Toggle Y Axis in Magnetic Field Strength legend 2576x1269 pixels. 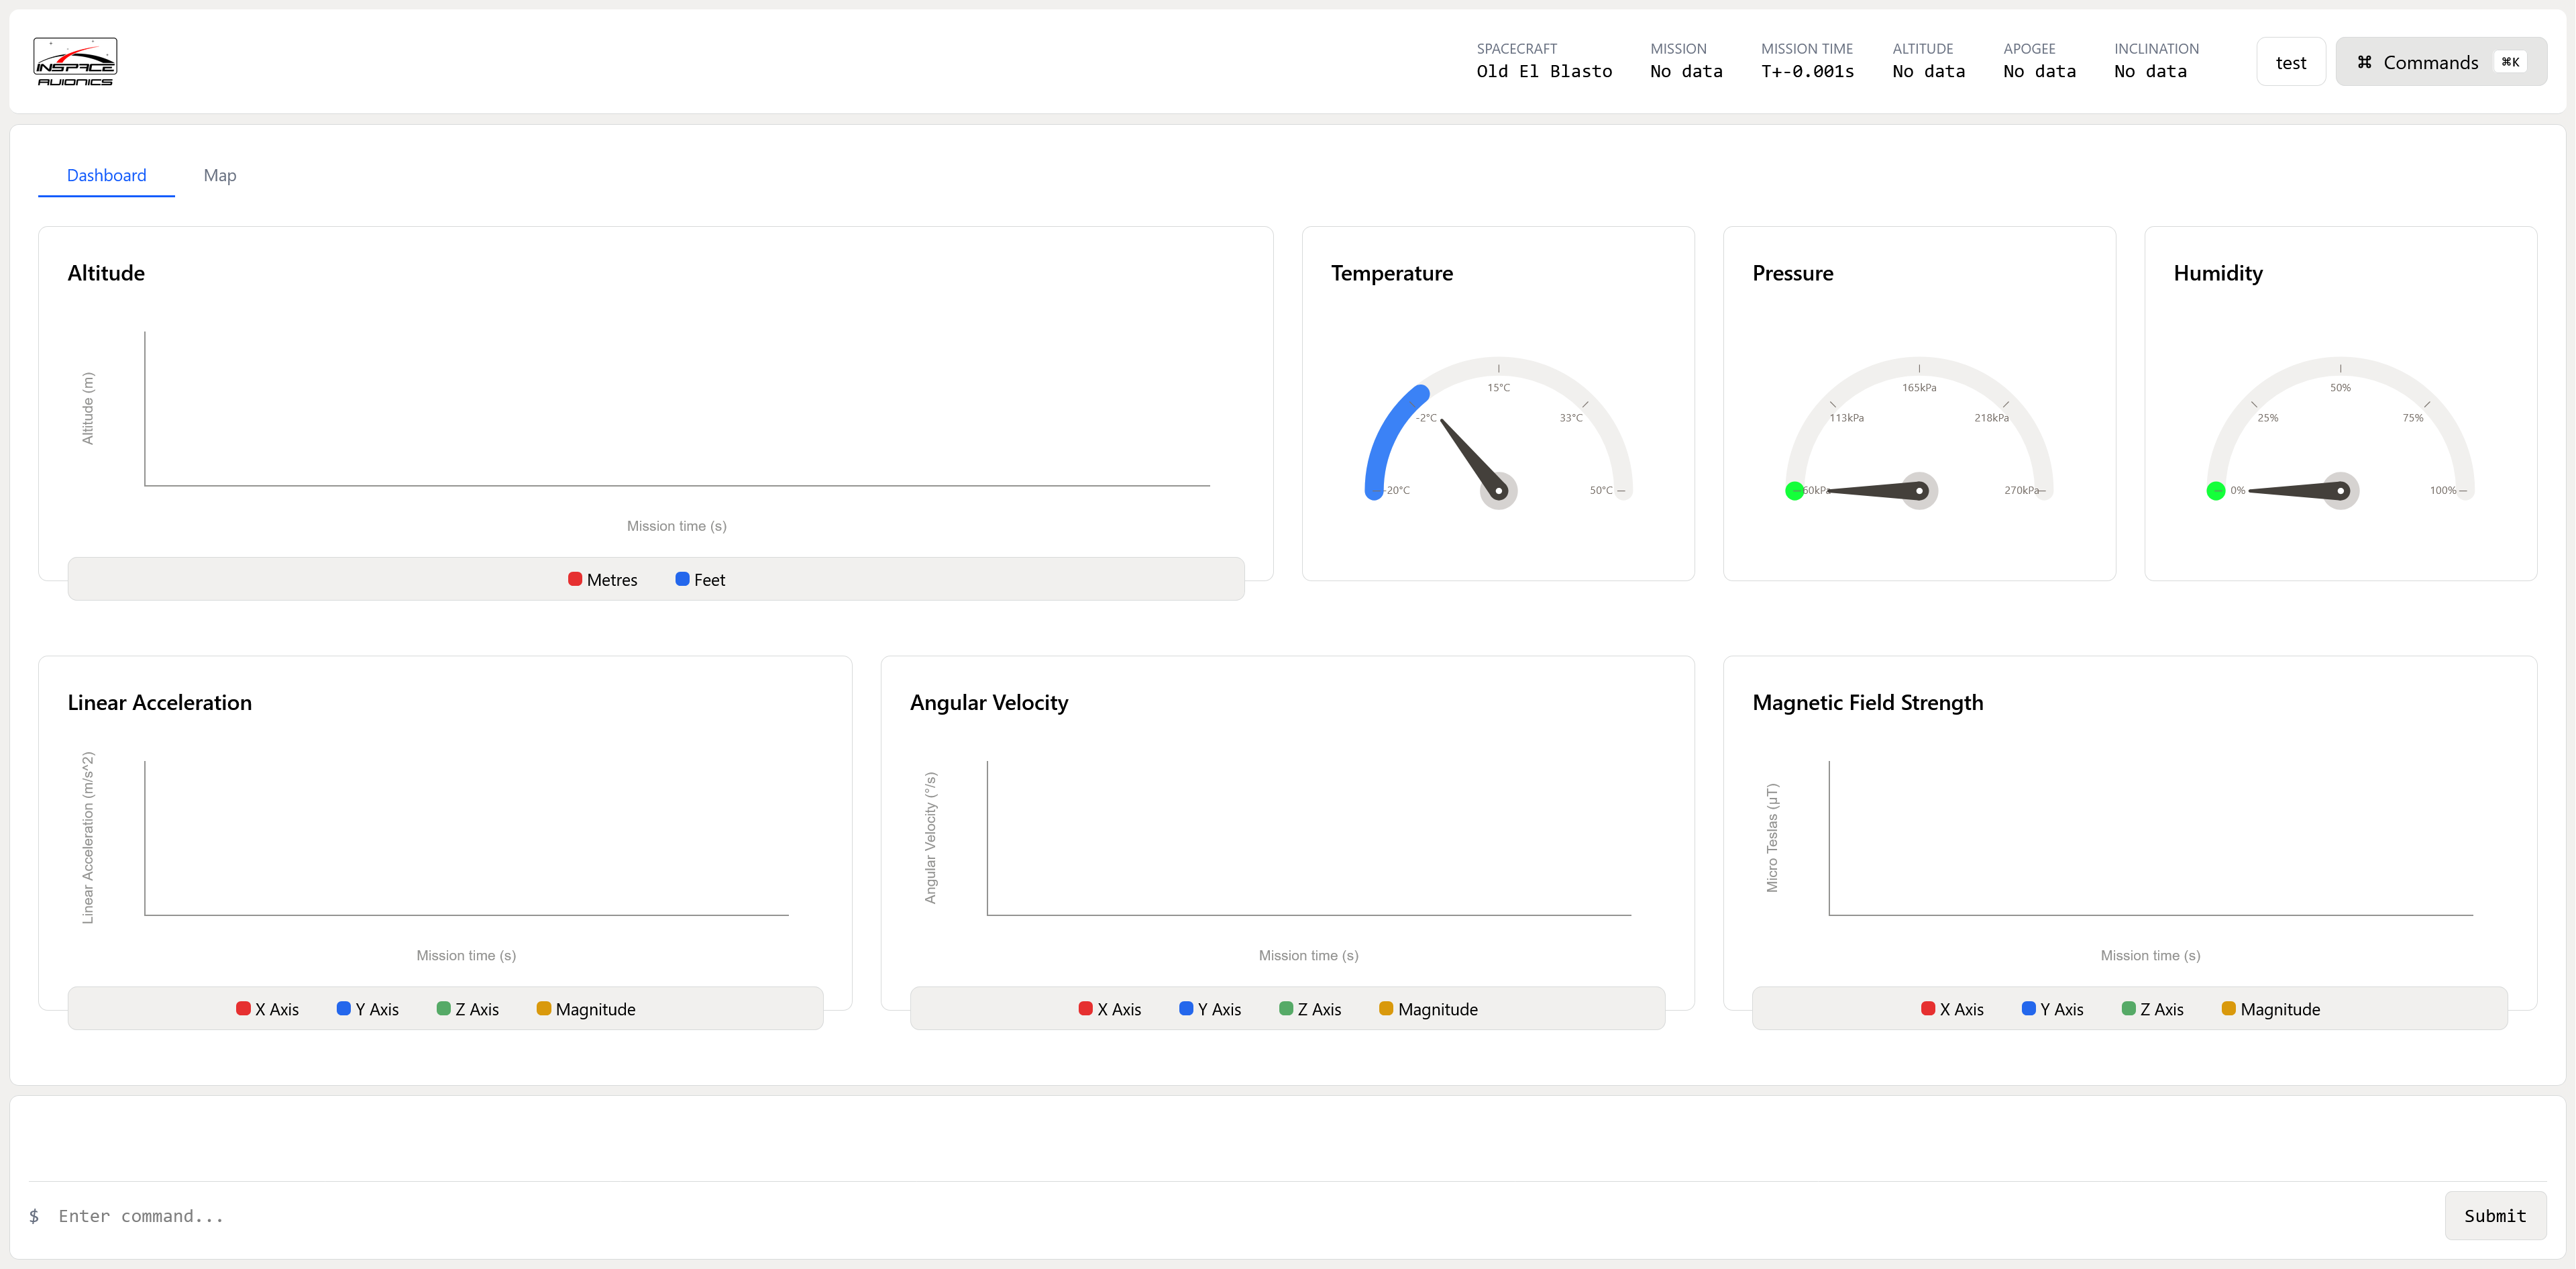pos(2053,1009)
